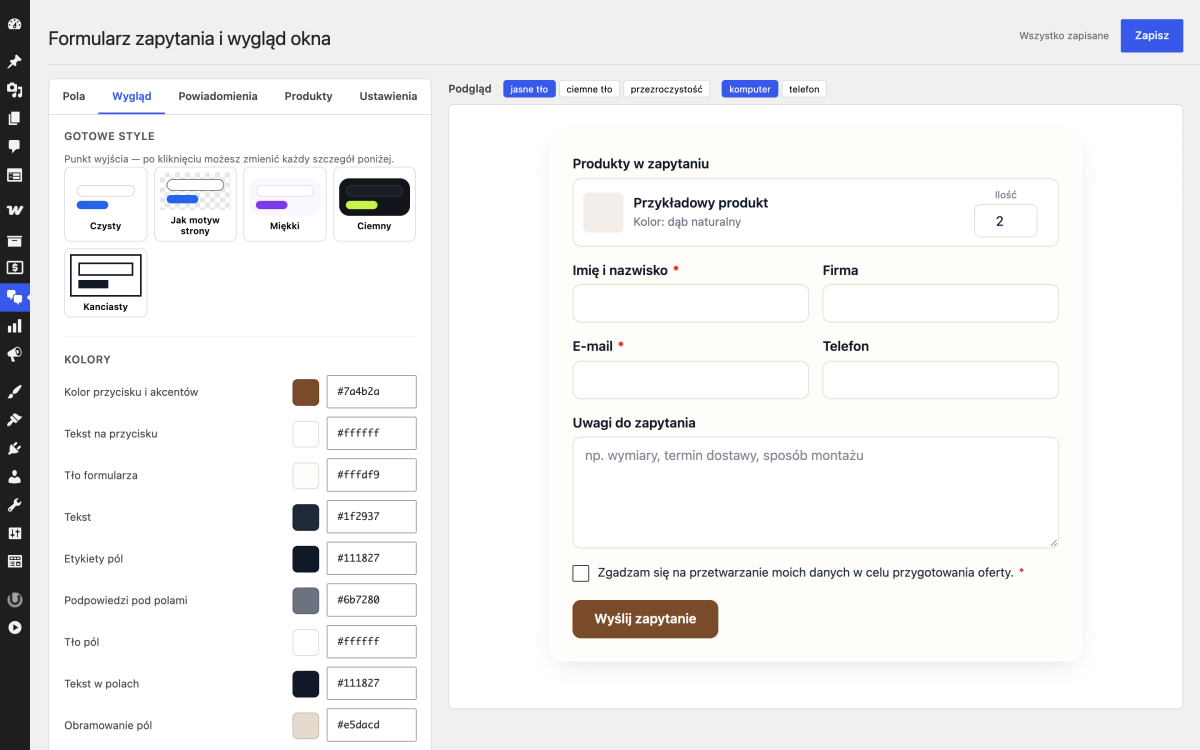Open Marketing megaphone icon

(15, 354)
